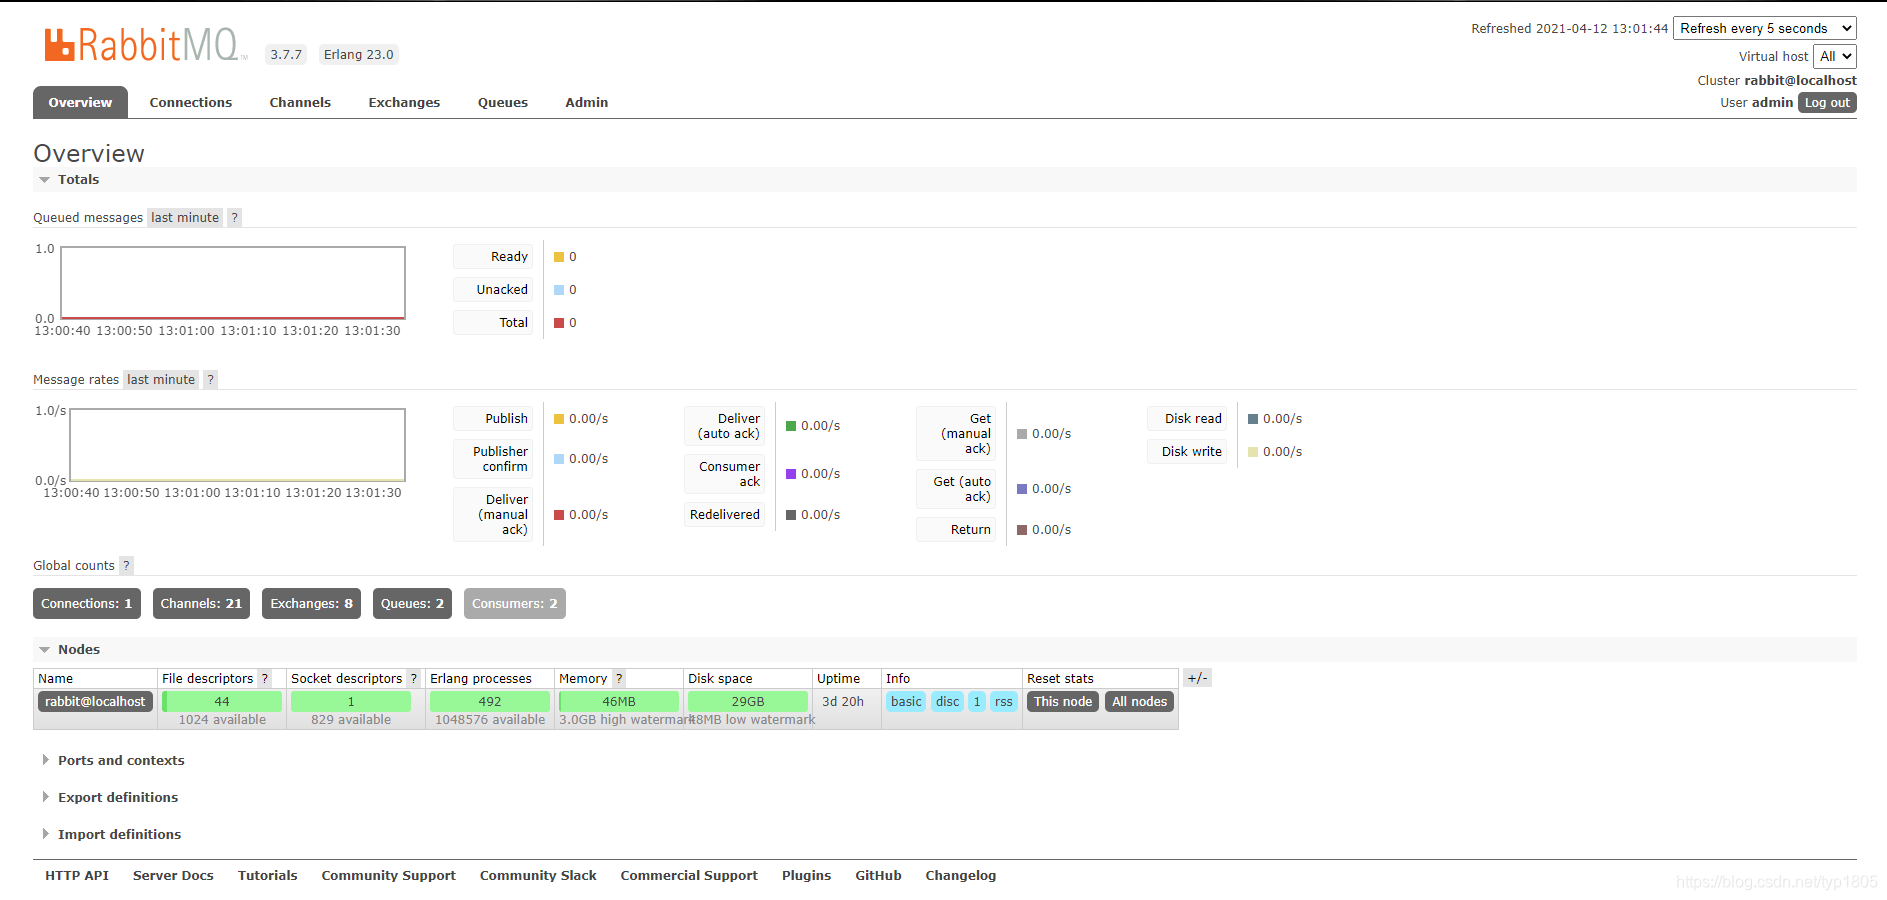This screenshot has width=1887, height=900.
Task: Click the purple Consumer ack swatch
Action: click(x=791, y=474)
